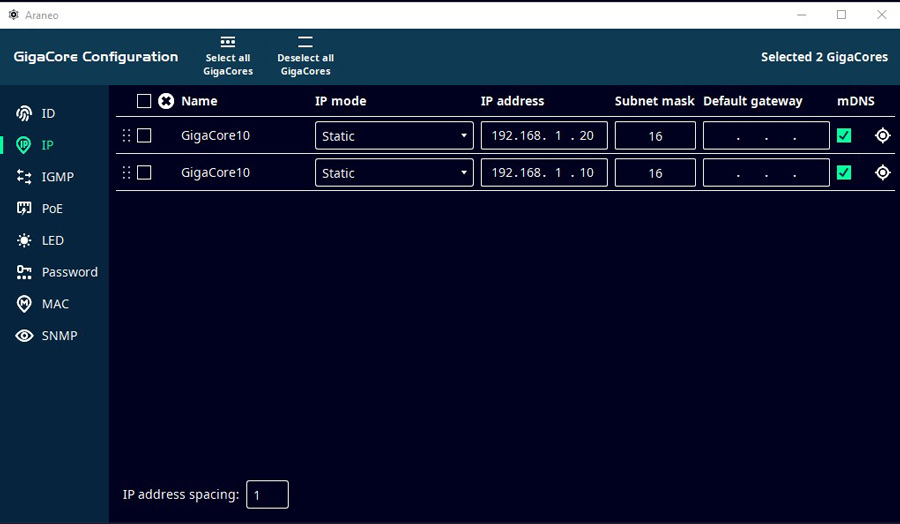
Task: Switch to the PoE tab label
Action: point(52,208)
